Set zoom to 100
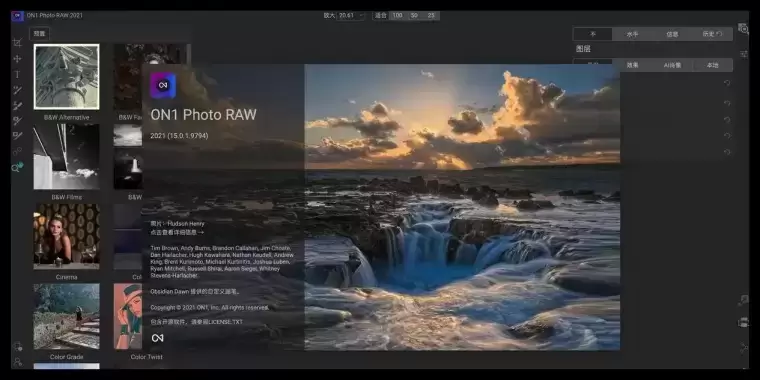This screenshot has width=760, height=380. point(397,16)
